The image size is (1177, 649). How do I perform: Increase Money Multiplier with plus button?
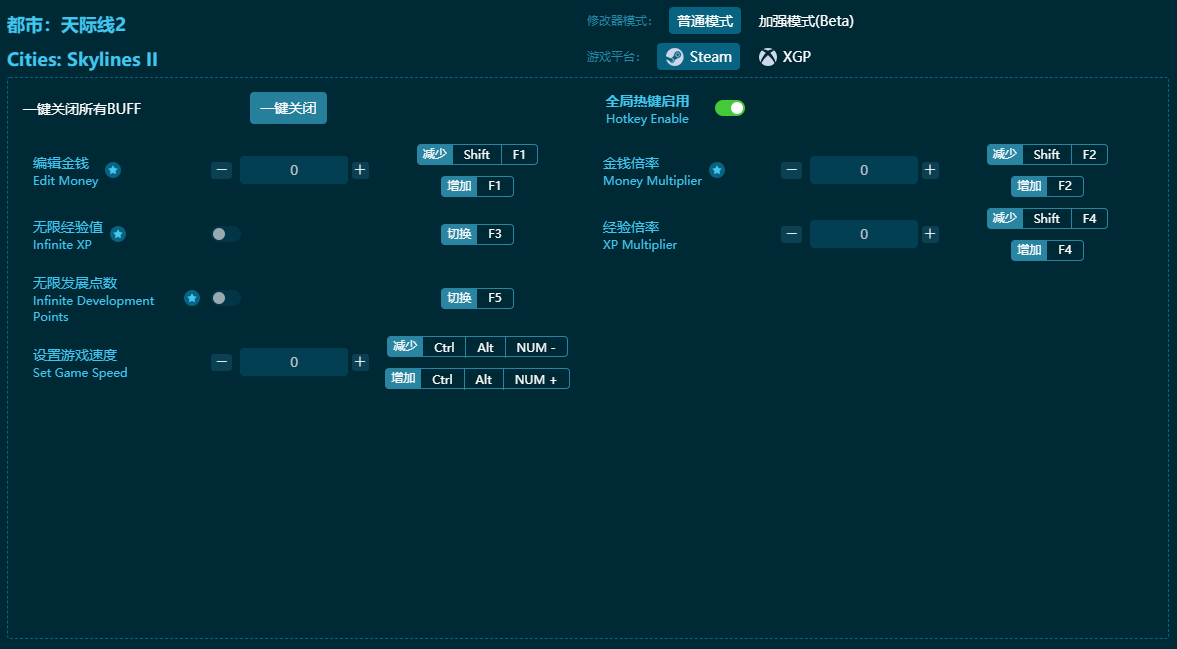930,170
